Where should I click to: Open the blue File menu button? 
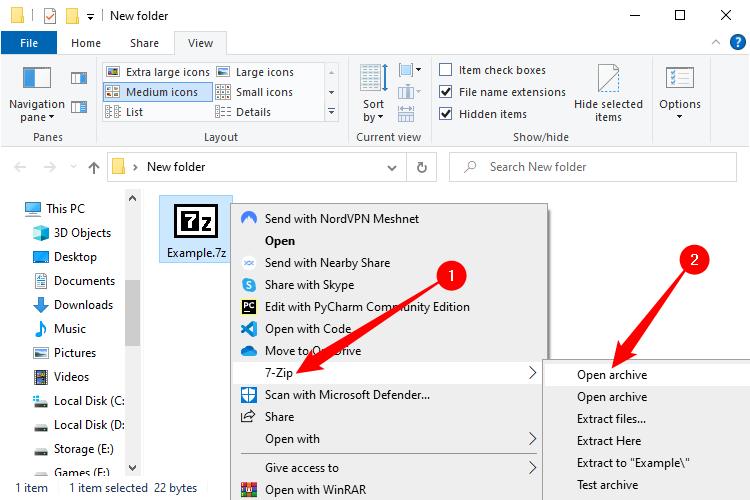[x=29, y=43]
